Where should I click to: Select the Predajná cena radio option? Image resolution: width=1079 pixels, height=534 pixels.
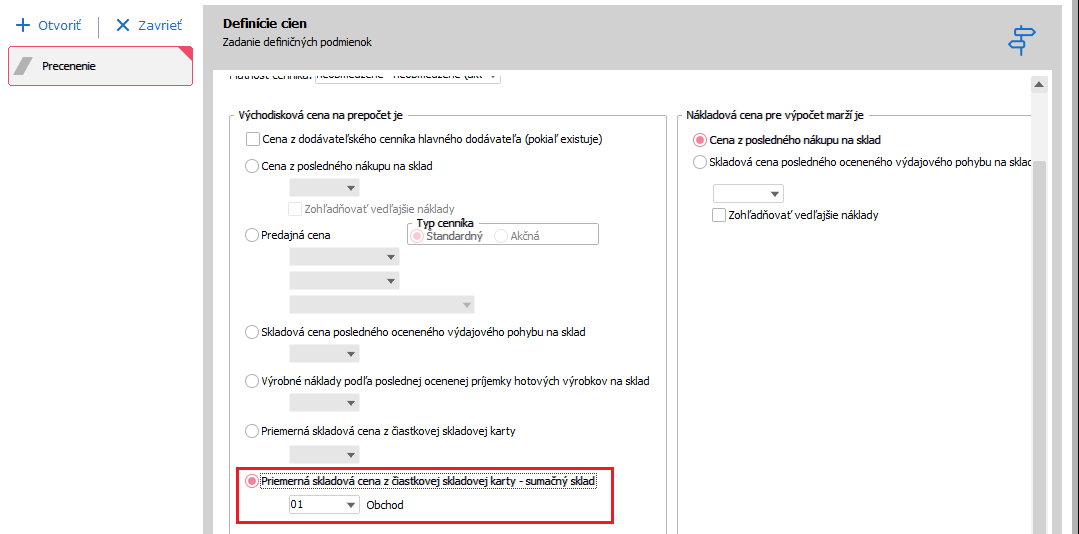(x=252, y=235)
